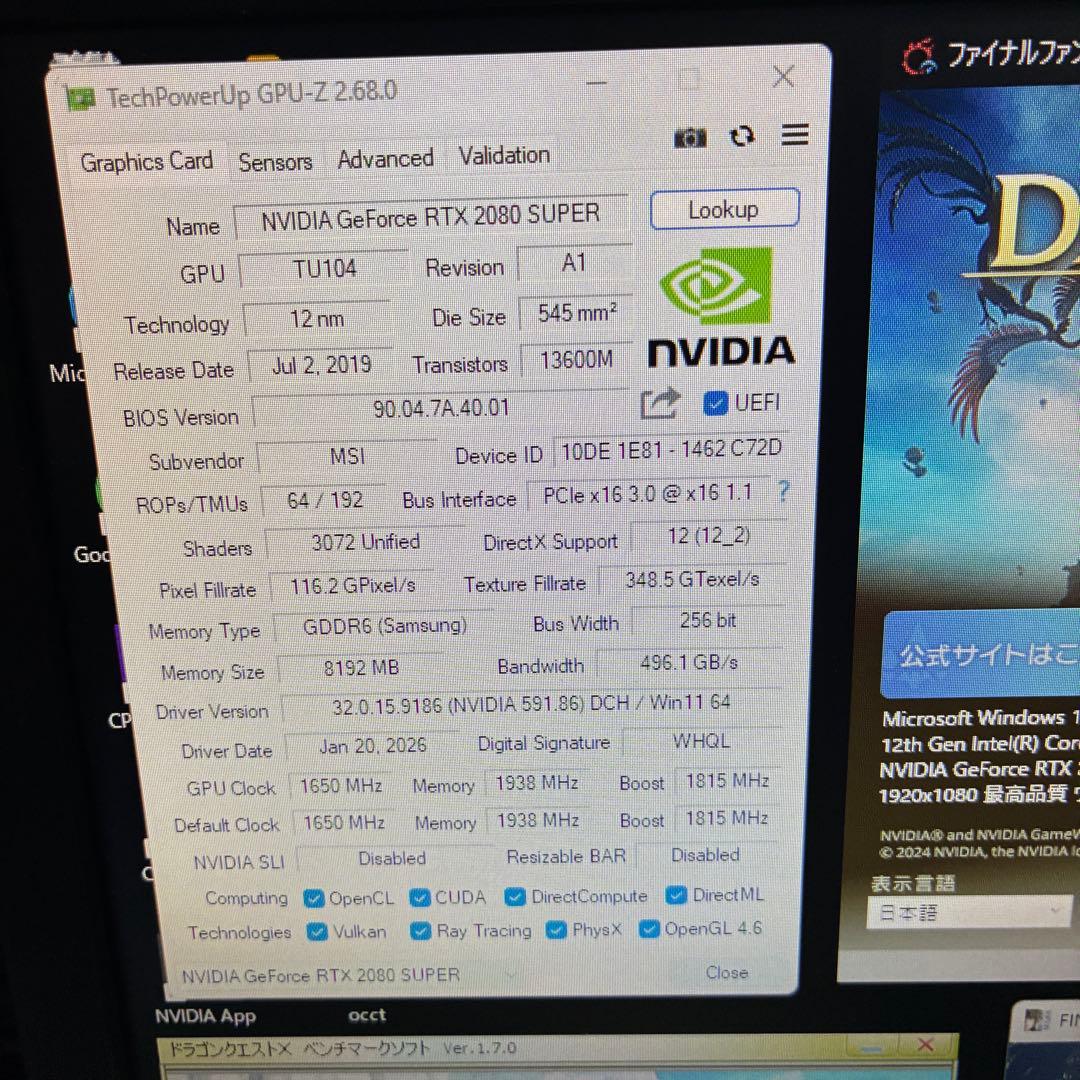Click the Close button in GPU-Z

click(x=727, y=973)
